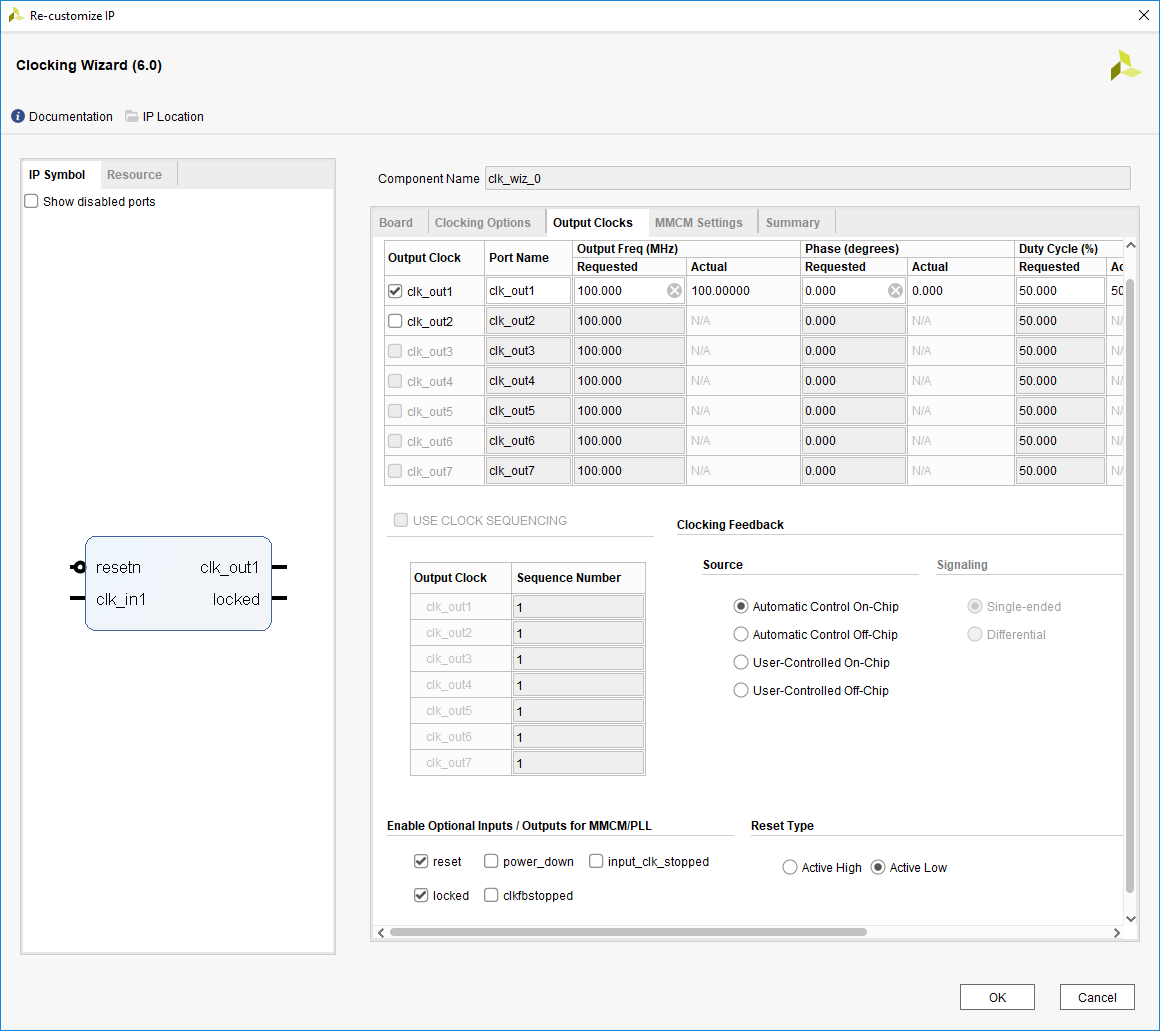The height and width of the screenshot is (1031, 1160).
Task: Click the clk_out1 actual frequency value 100.00000
Action: click(x=721, y=291)
